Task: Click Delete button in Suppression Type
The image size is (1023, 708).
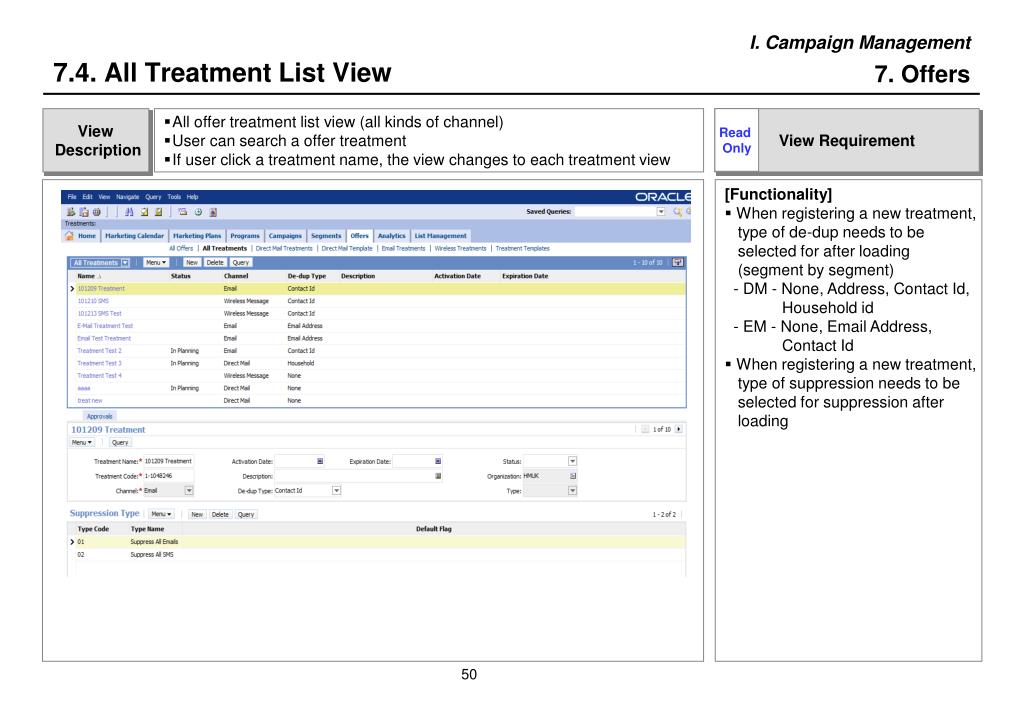Action: (221, 514)
